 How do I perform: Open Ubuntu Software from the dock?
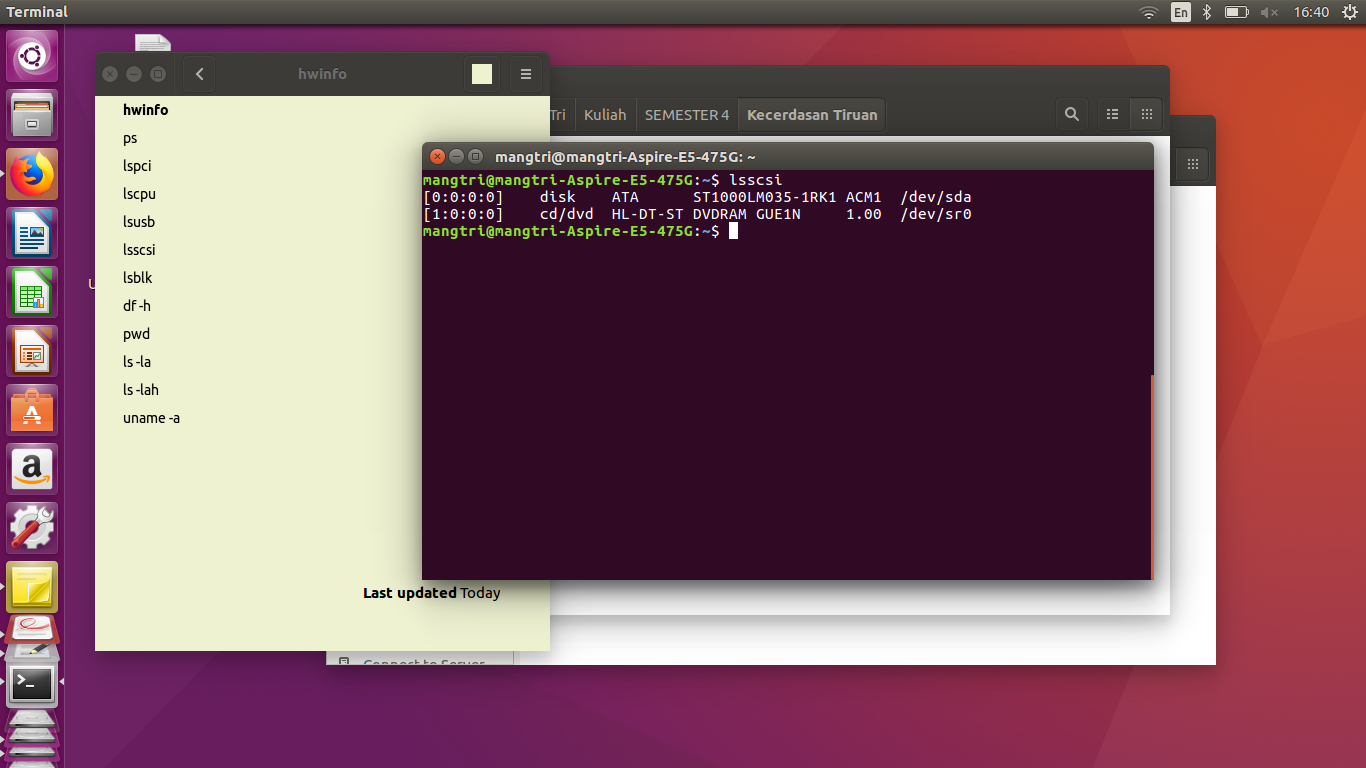[31, 410]
